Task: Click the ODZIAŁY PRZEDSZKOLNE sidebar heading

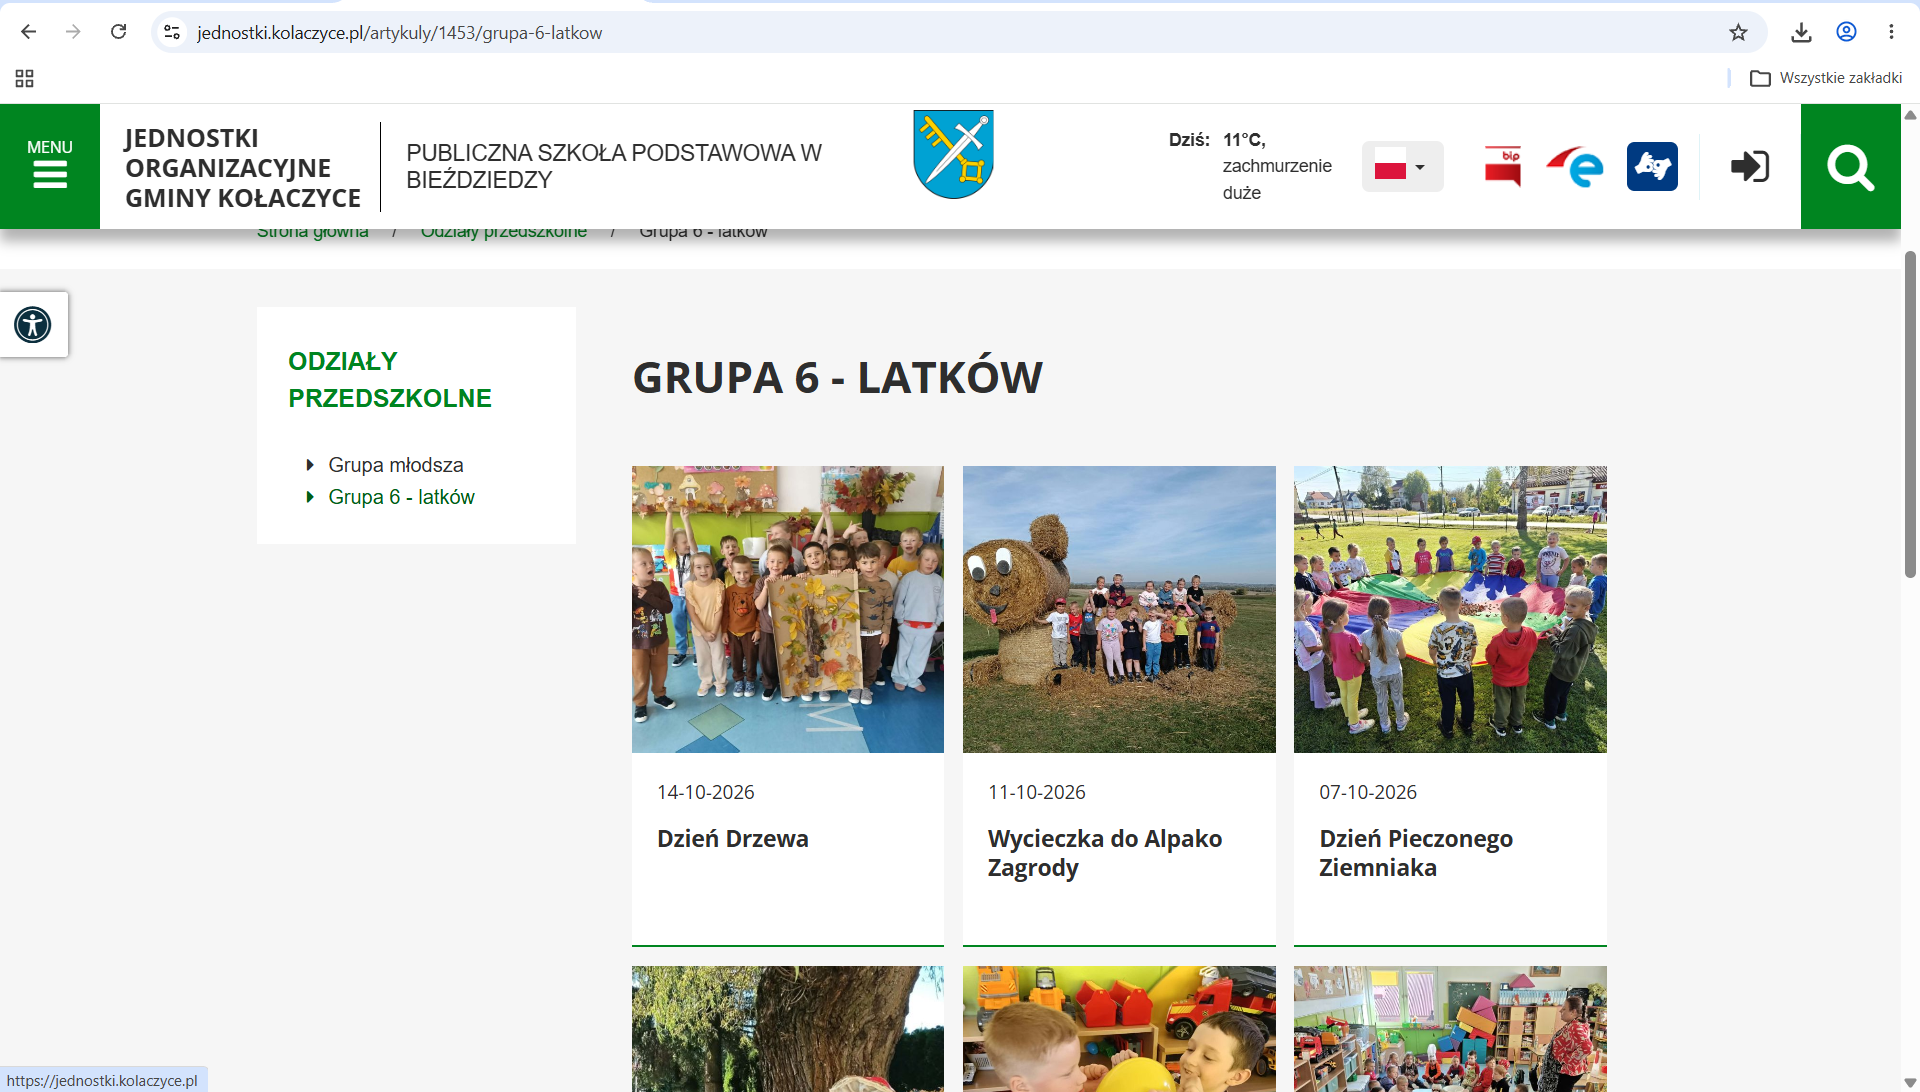Action: tap(389, 380)
